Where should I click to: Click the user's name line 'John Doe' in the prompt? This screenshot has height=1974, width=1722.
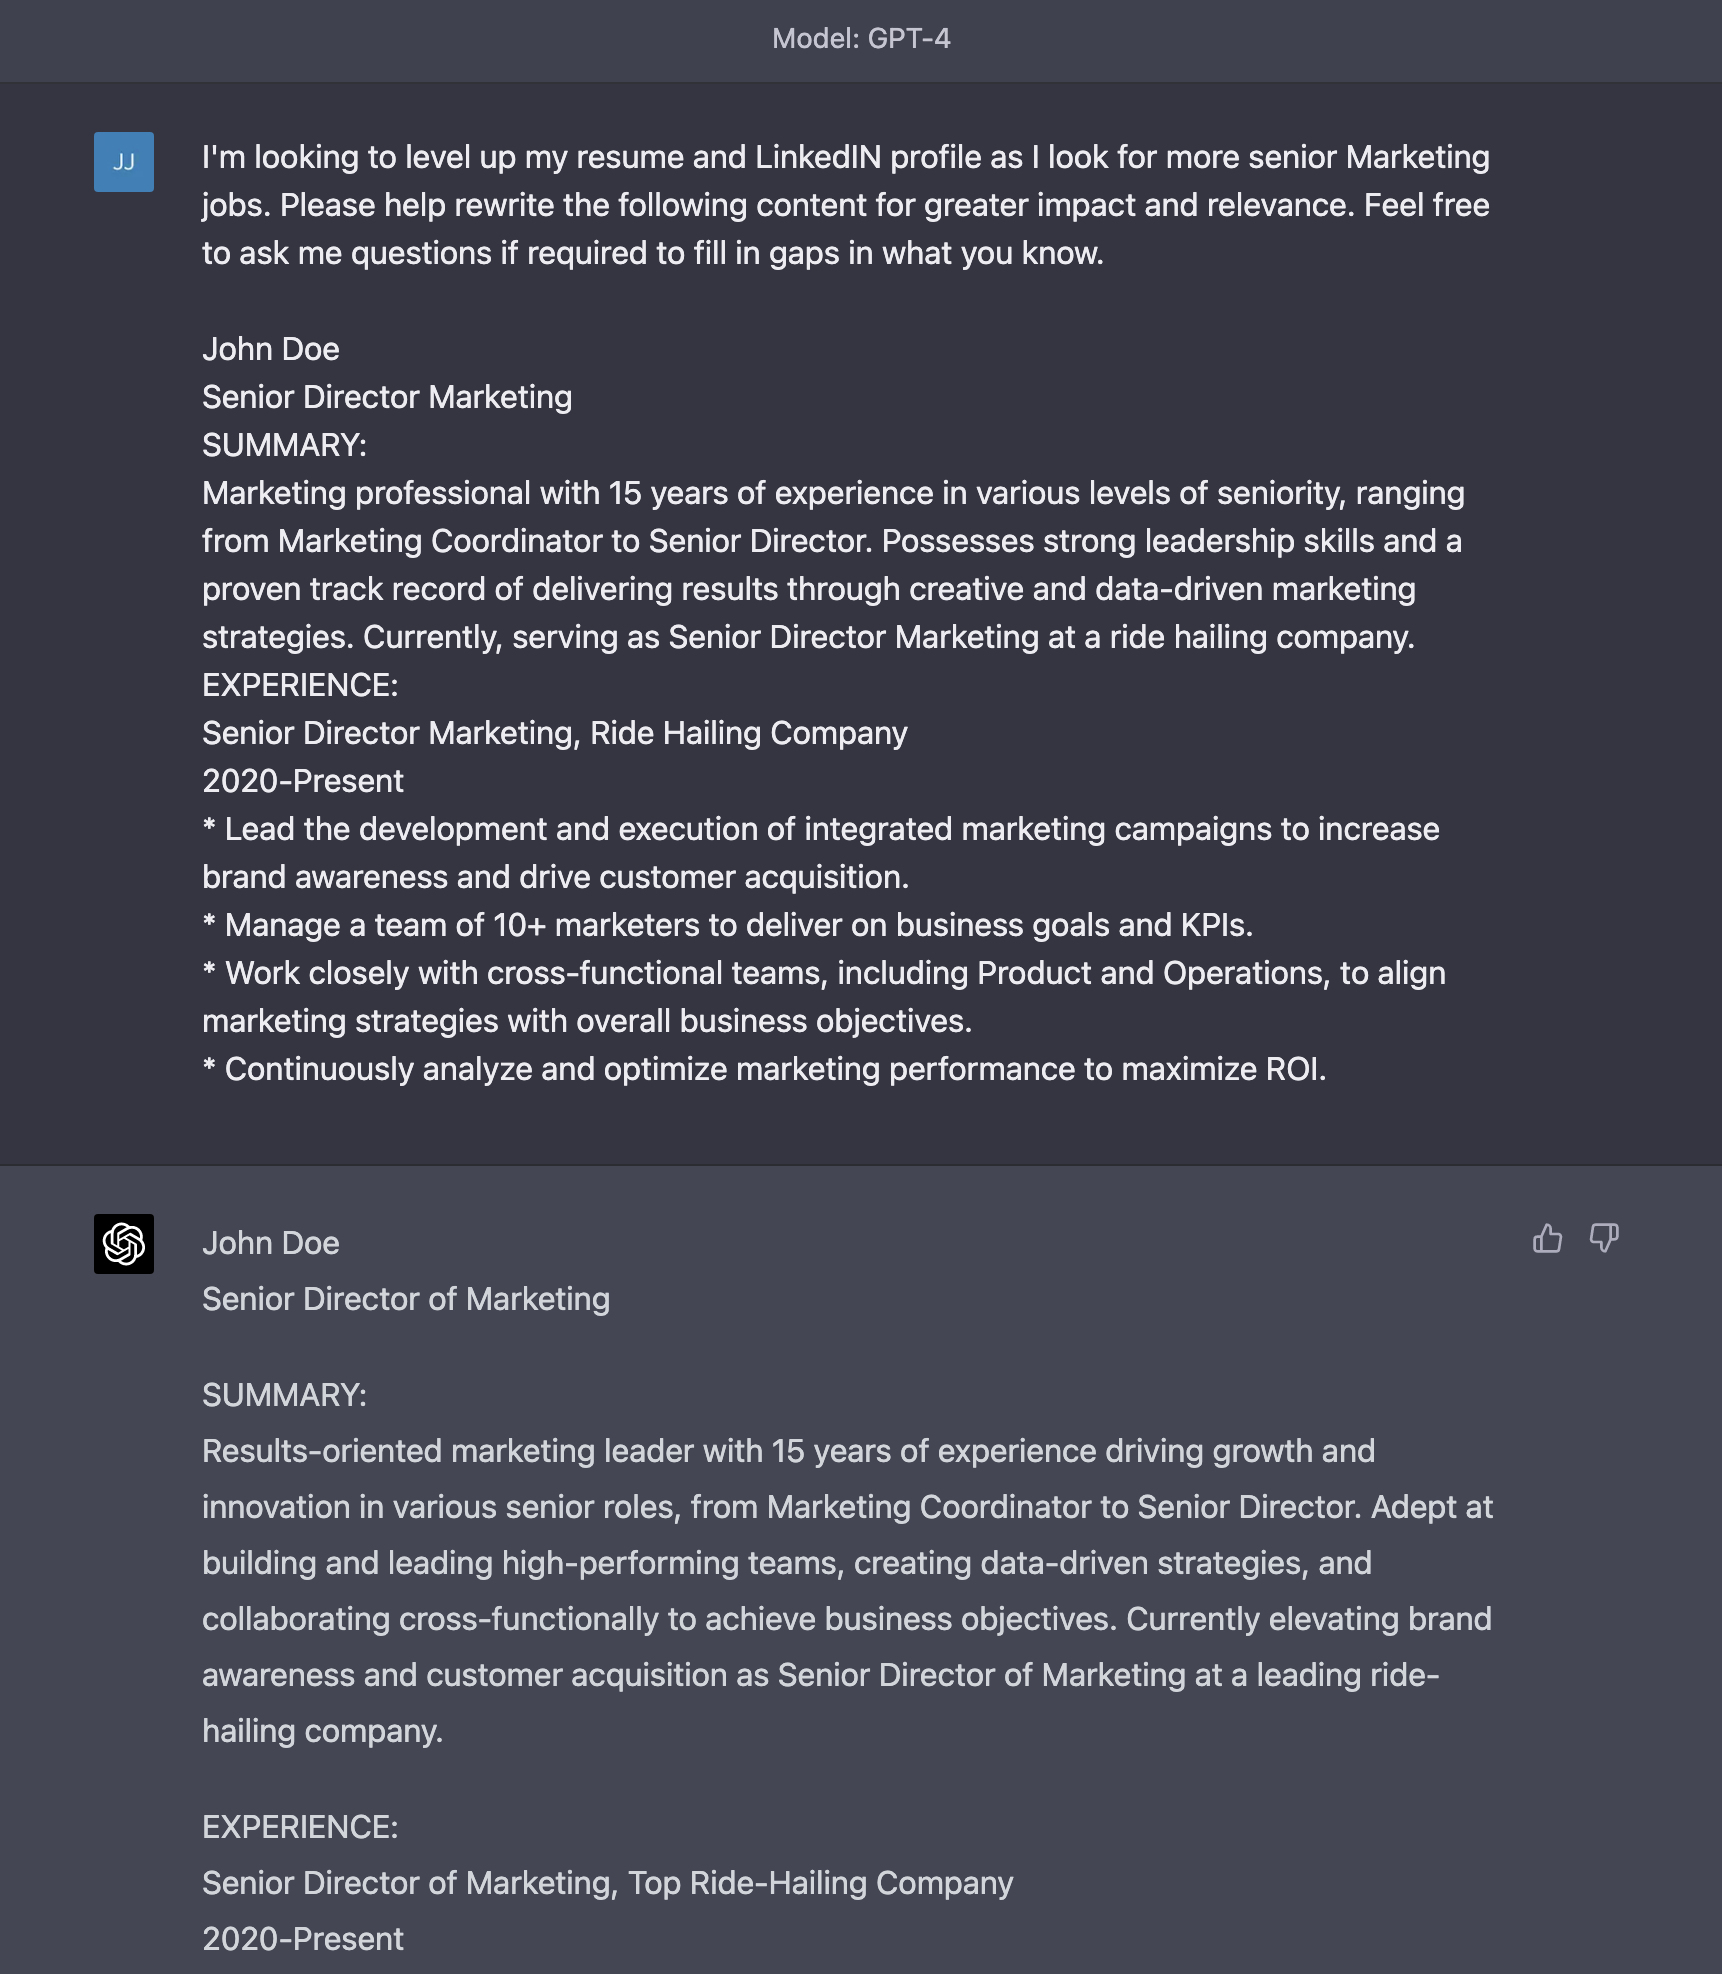click(271, 349)
